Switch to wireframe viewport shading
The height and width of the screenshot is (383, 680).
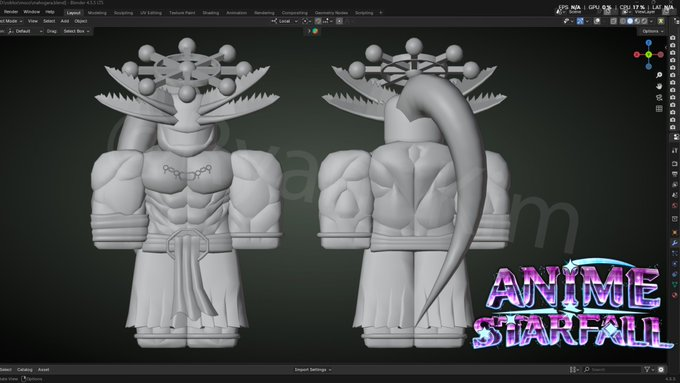pos(623,21)
